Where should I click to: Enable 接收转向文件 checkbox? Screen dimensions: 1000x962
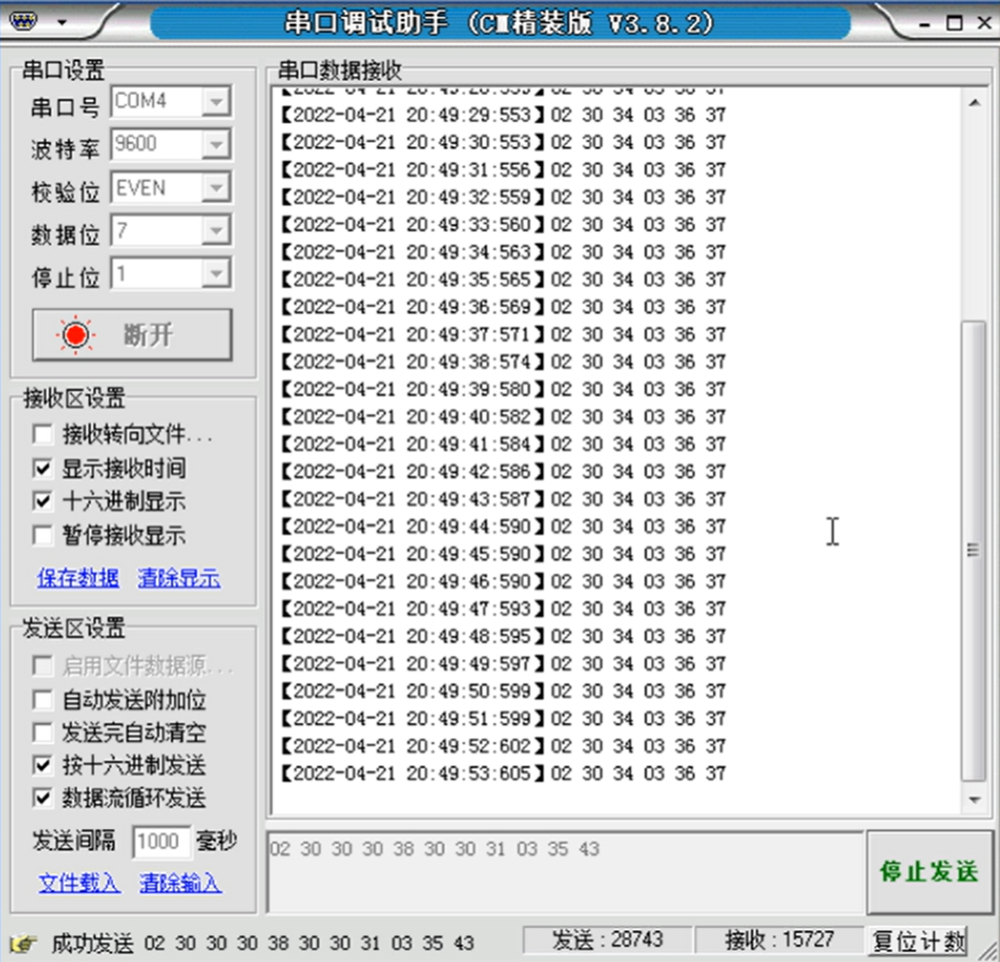click(43, 435)
